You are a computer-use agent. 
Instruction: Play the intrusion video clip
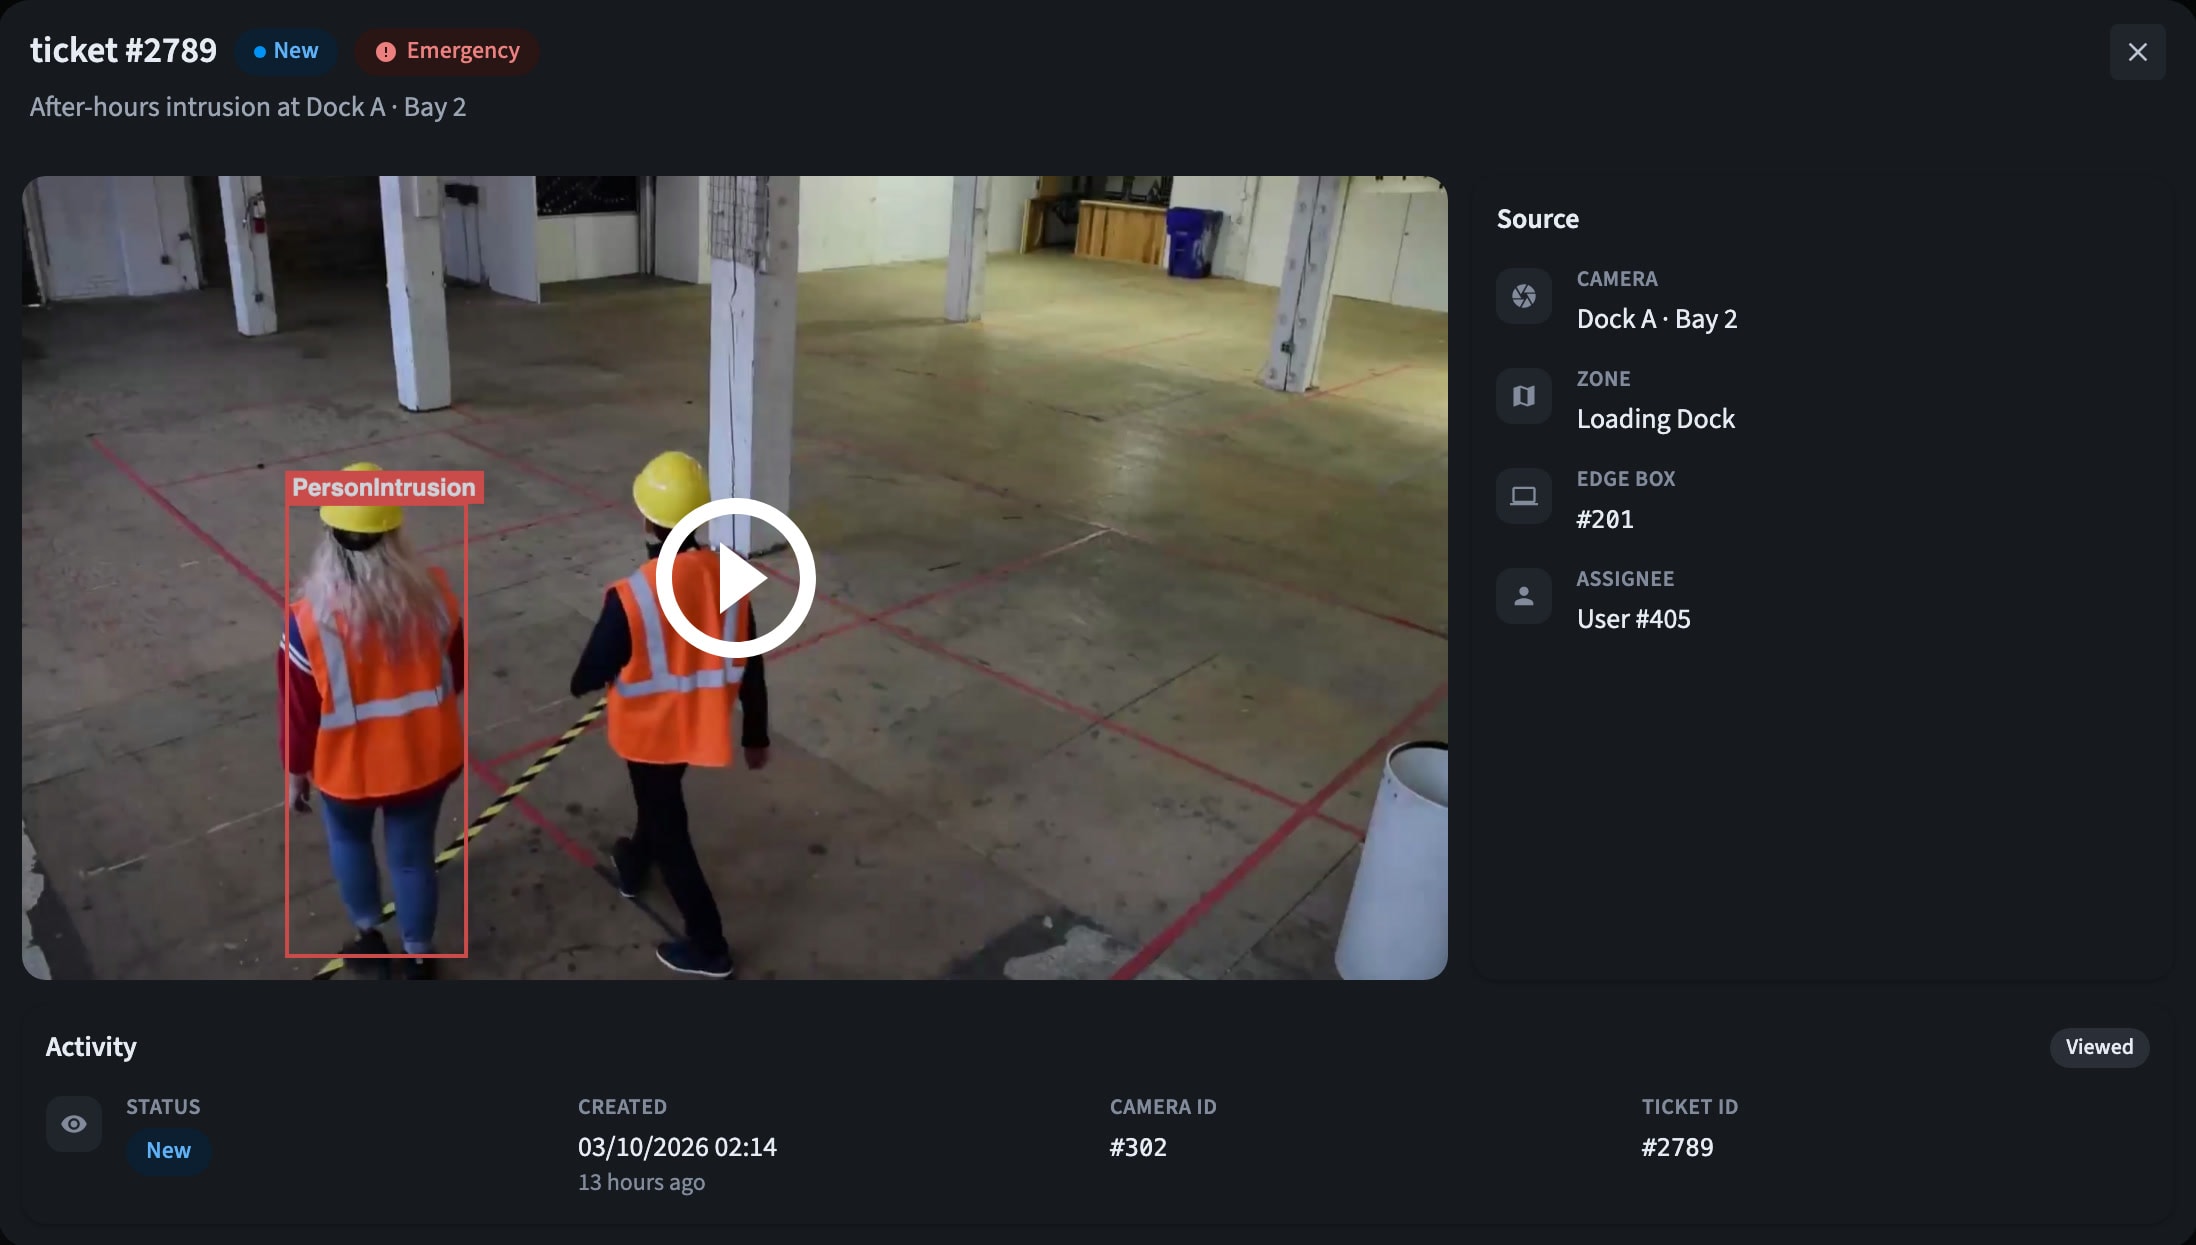736,578
